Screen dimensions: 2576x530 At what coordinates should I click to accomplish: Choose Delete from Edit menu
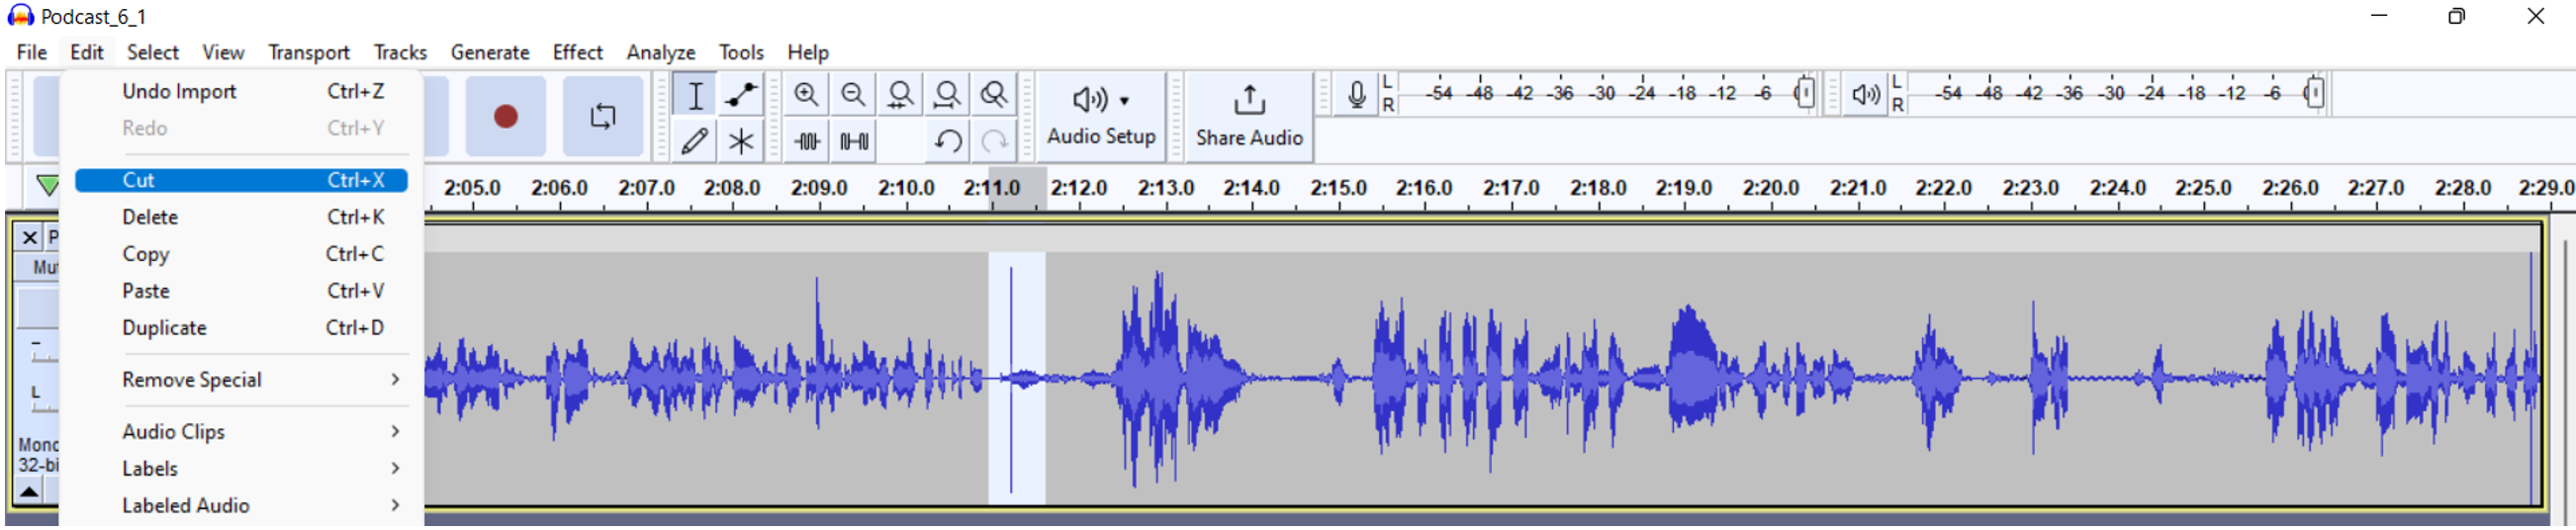(x=241, y=217)
